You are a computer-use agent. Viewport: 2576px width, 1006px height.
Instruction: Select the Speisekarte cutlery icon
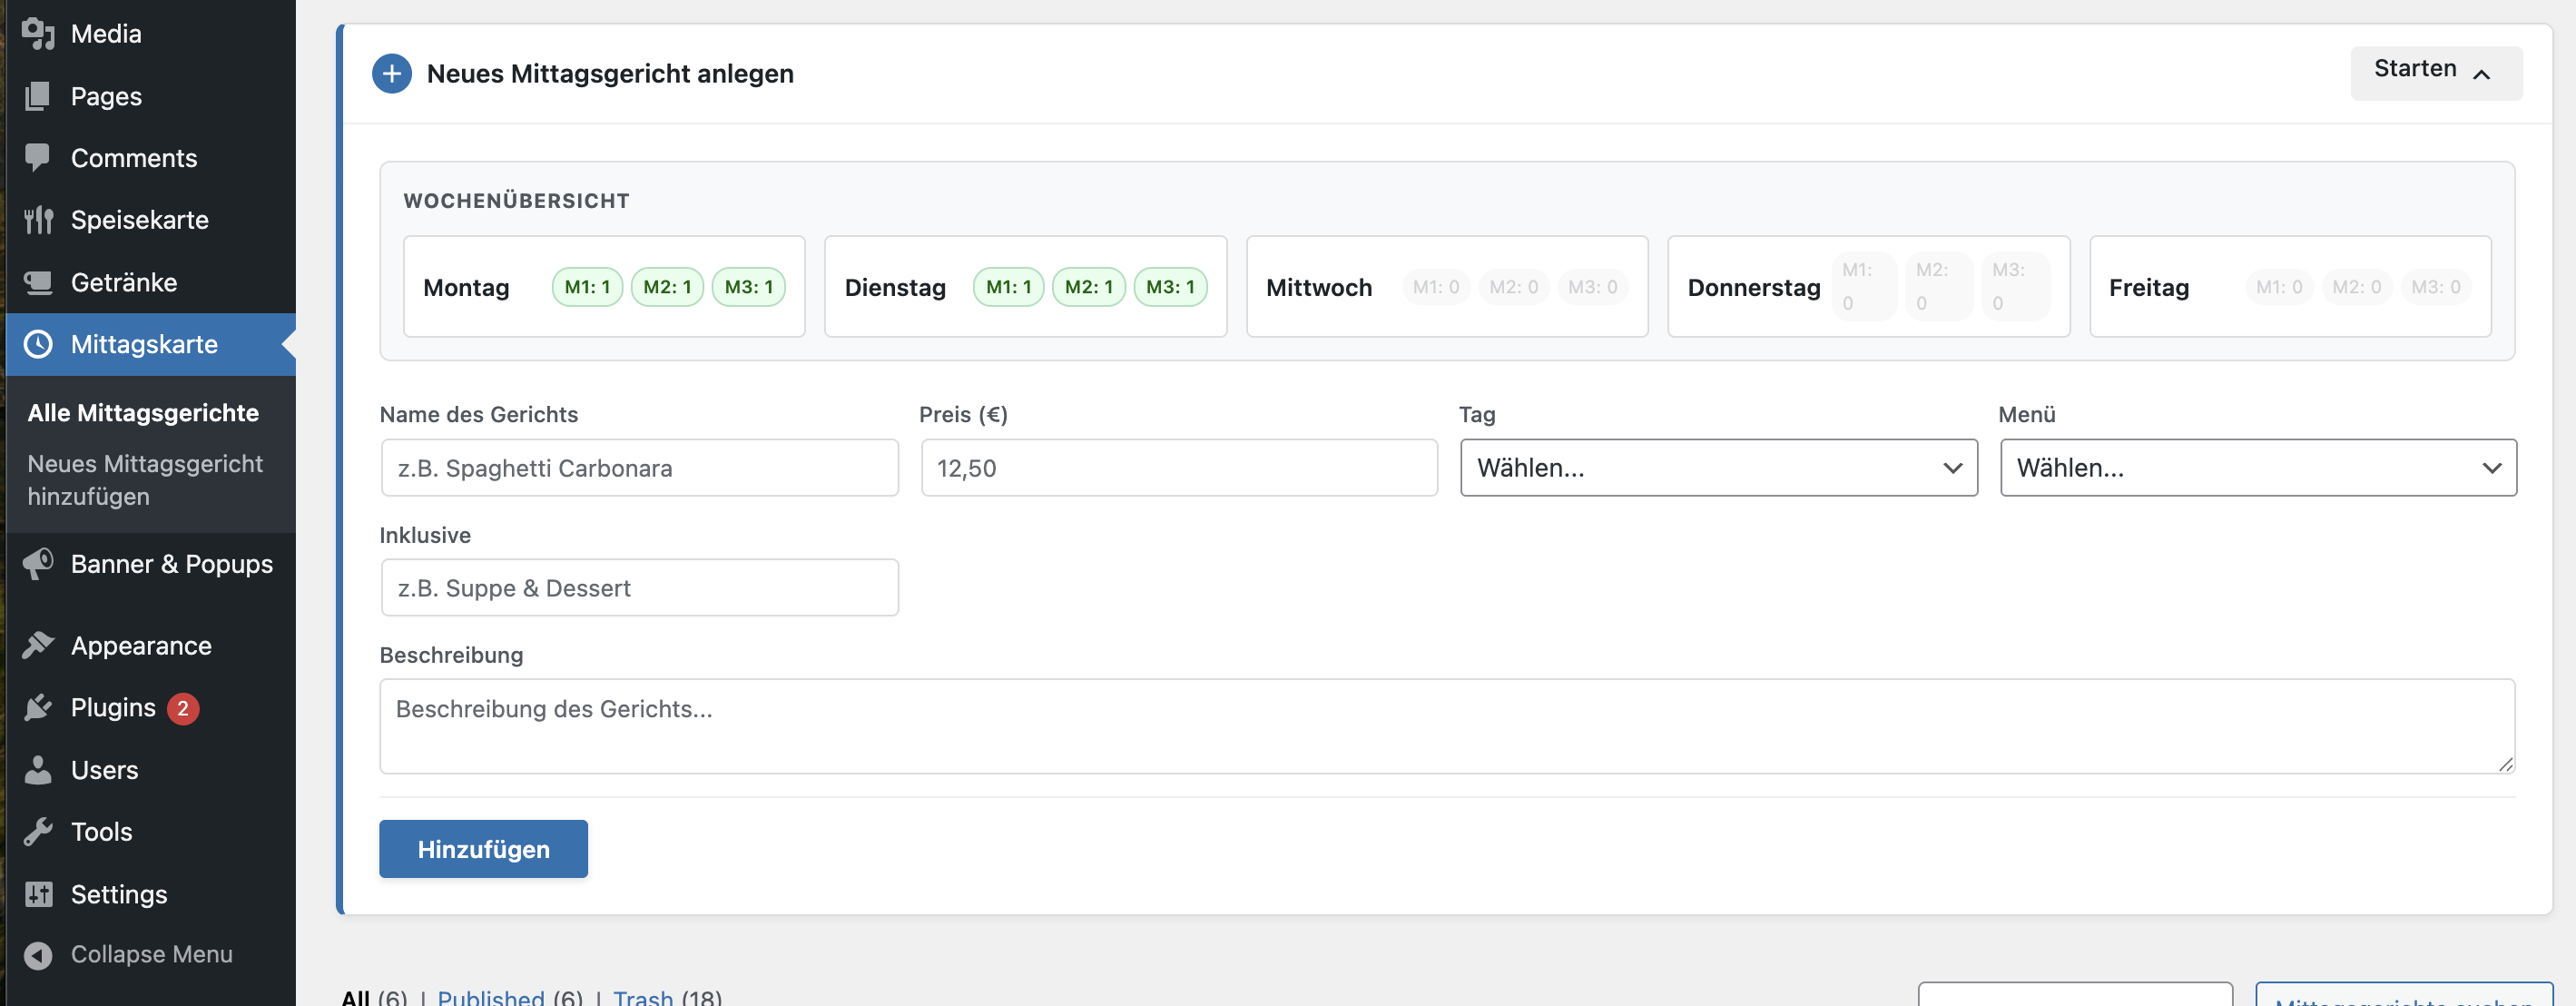37,219
